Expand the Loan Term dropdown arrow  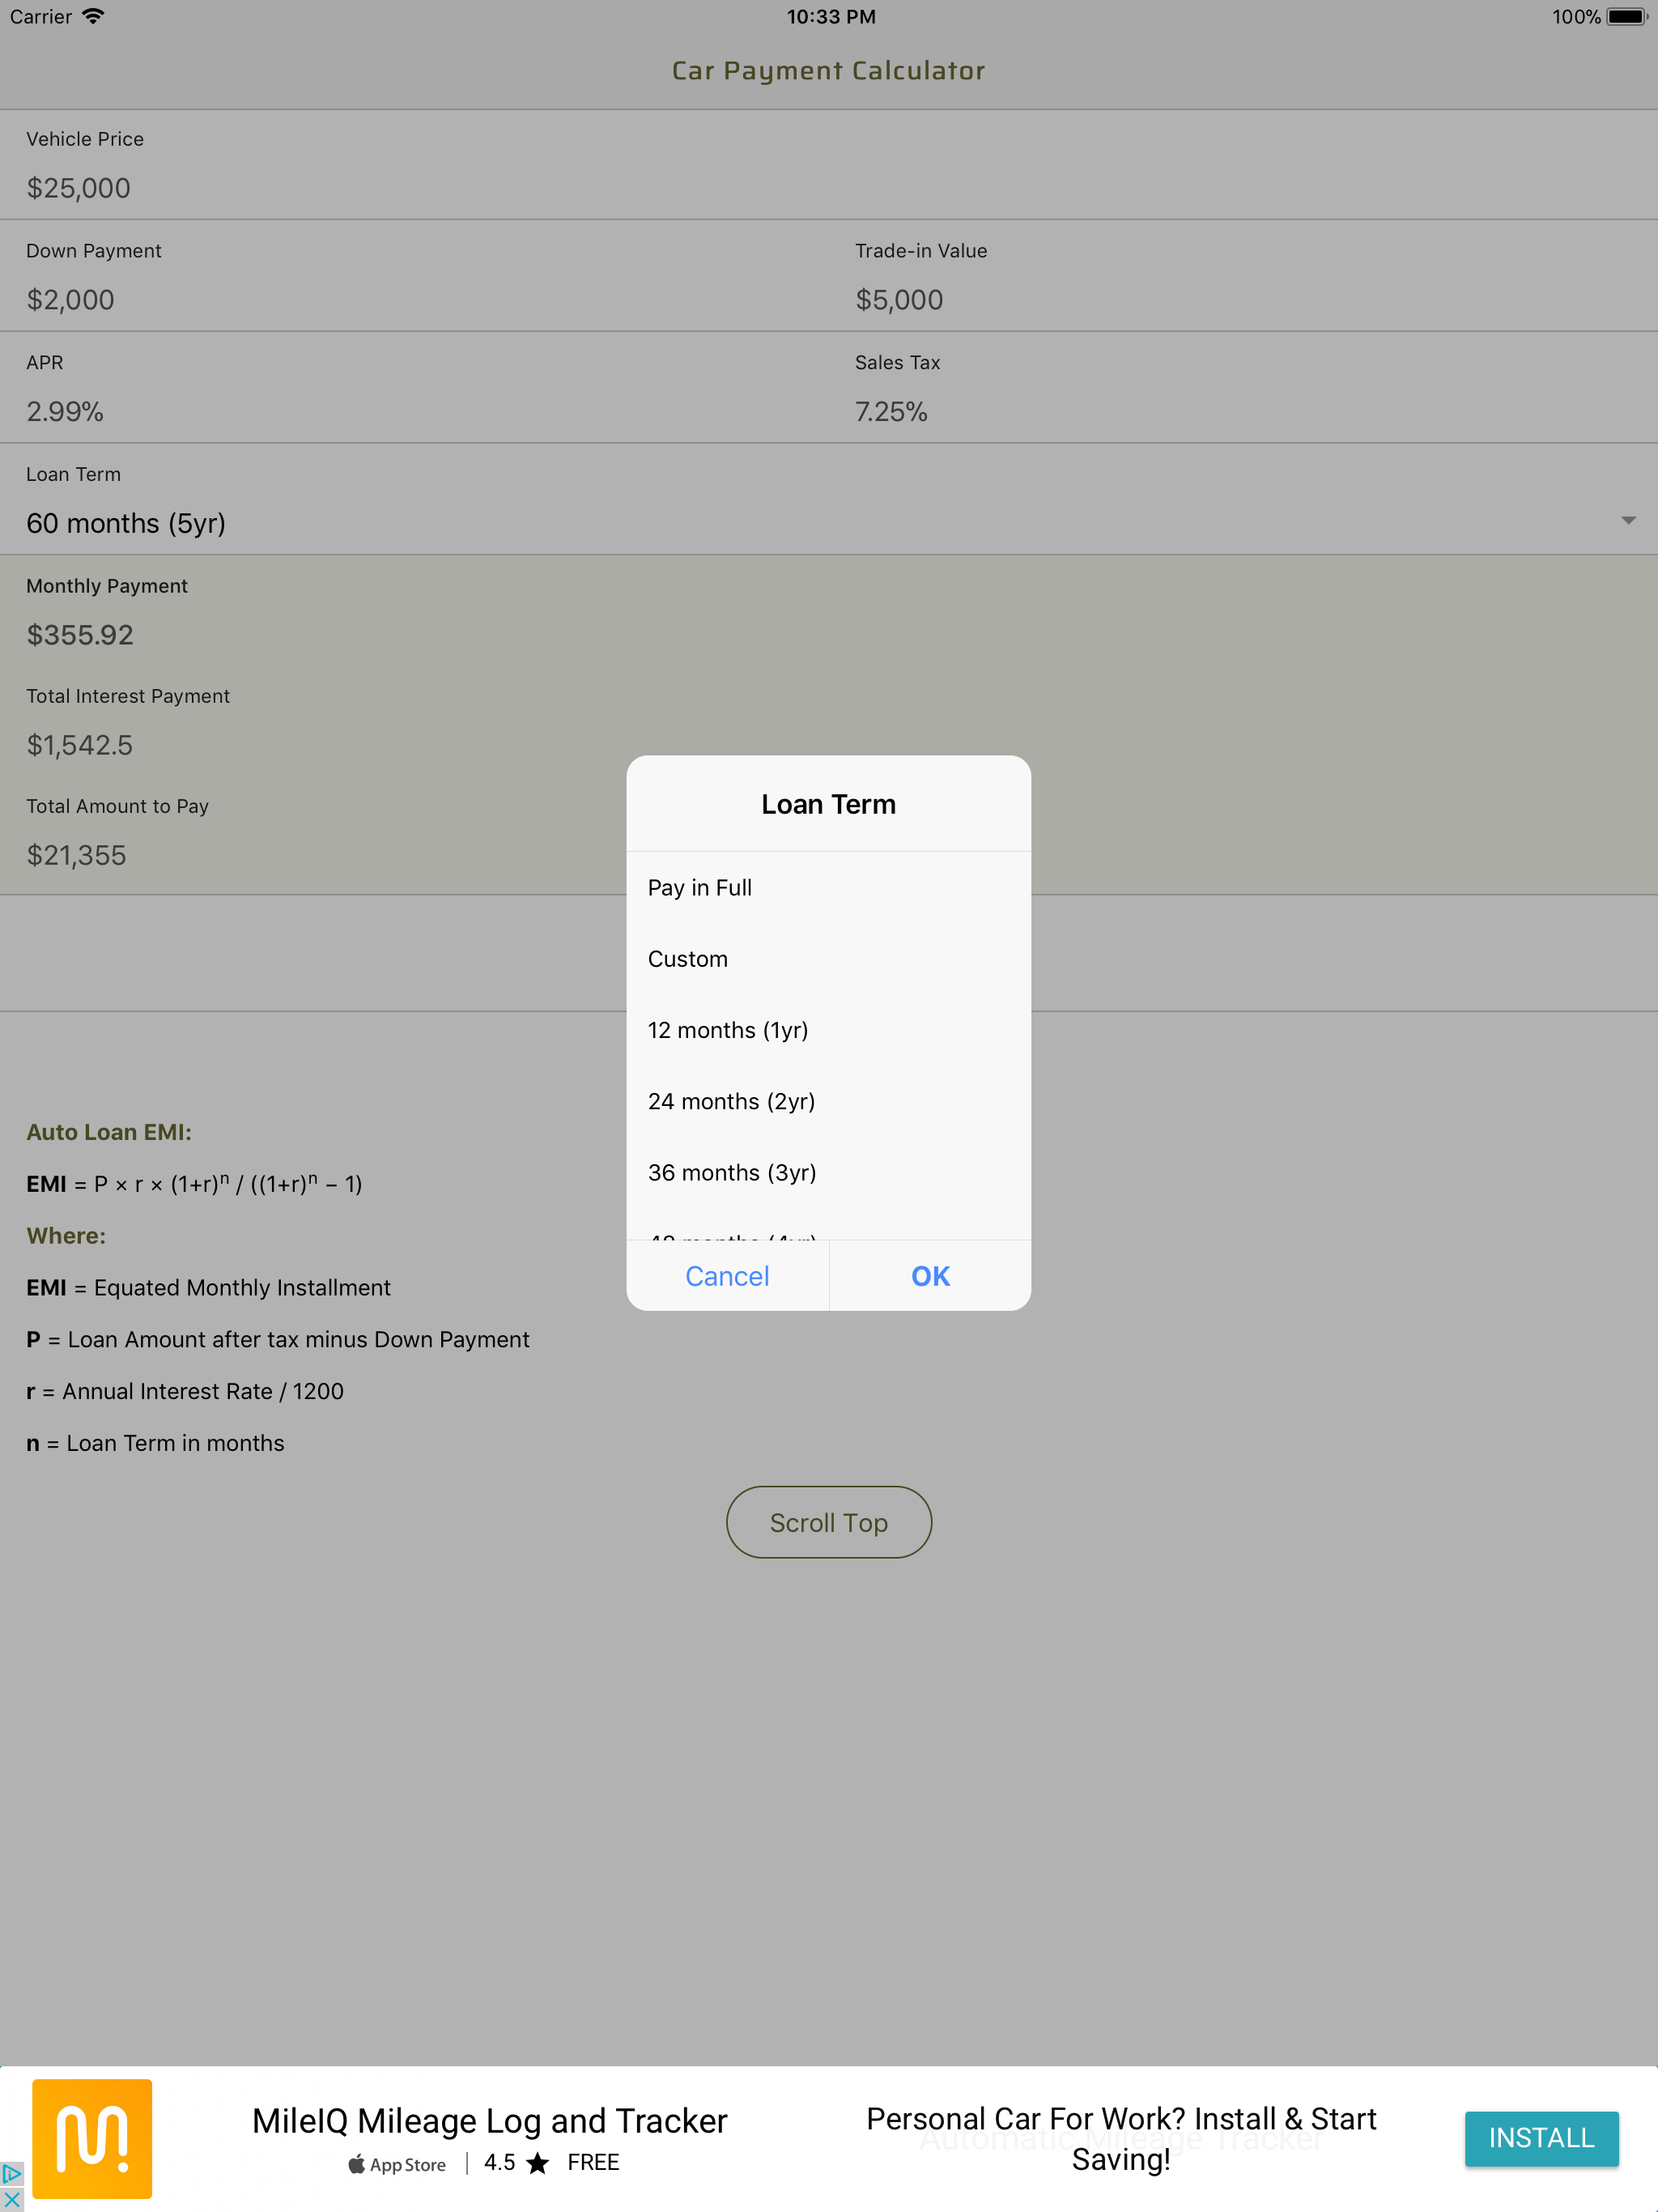(1627, 520)
